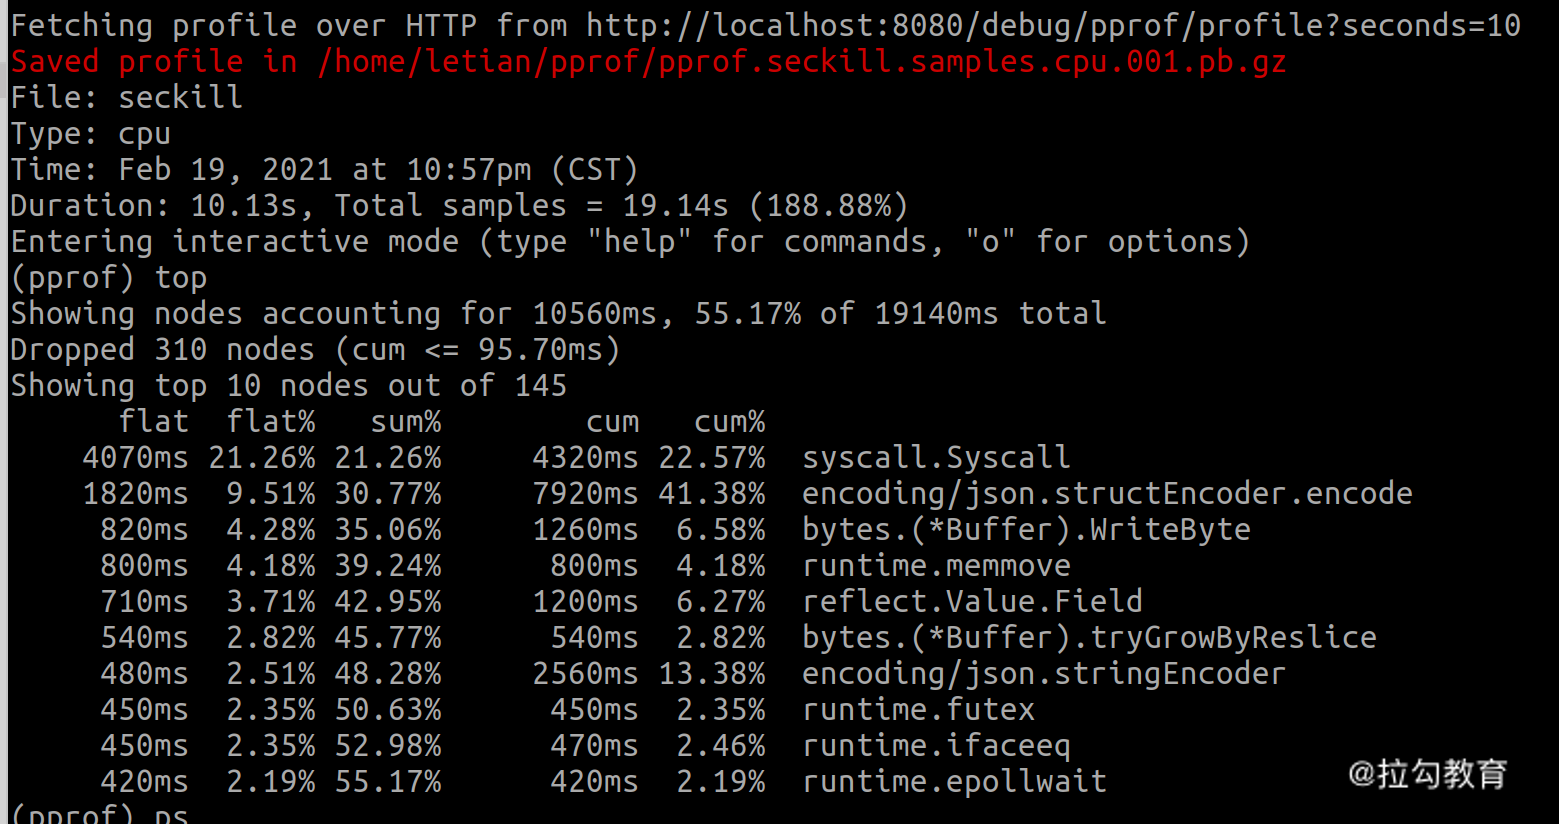Click the Time Feb 19, 2021 line
Viewport: 1559px width, 824px height.
point(323,169)
